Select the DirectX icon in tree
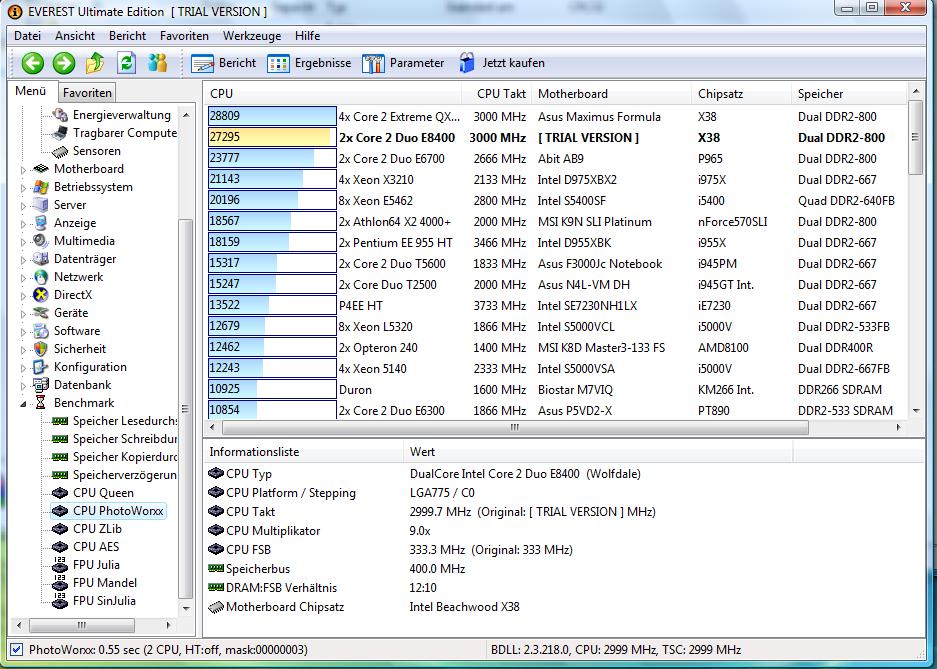Viewport: 937px width, 669px height. pos(41,294)
